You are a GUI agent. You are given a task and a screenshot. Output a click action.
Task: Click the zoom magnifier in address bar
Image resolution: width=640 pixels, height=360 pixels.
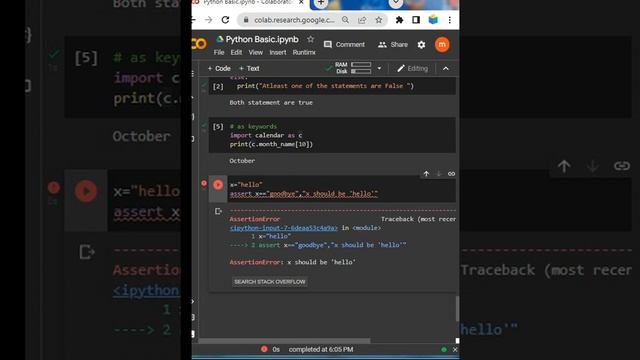(345, 20)
